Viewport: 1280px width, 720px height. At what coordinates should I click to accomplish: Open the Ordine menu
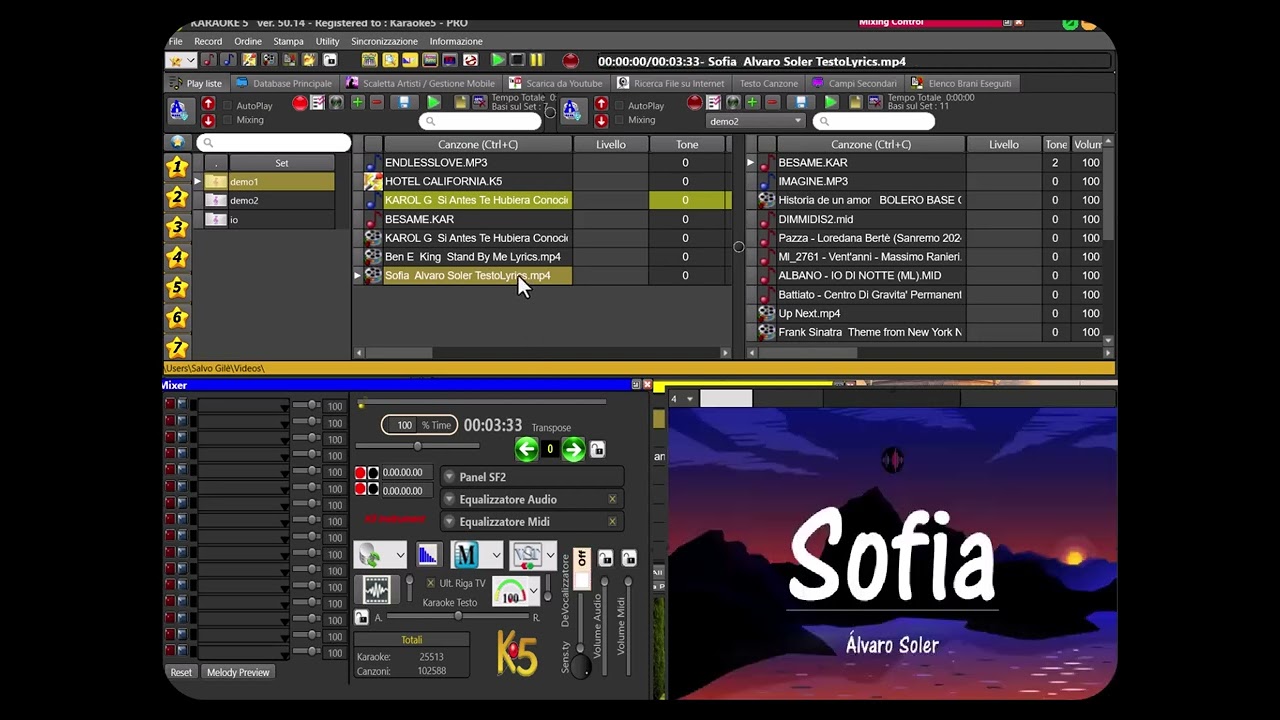pos(248,41)
